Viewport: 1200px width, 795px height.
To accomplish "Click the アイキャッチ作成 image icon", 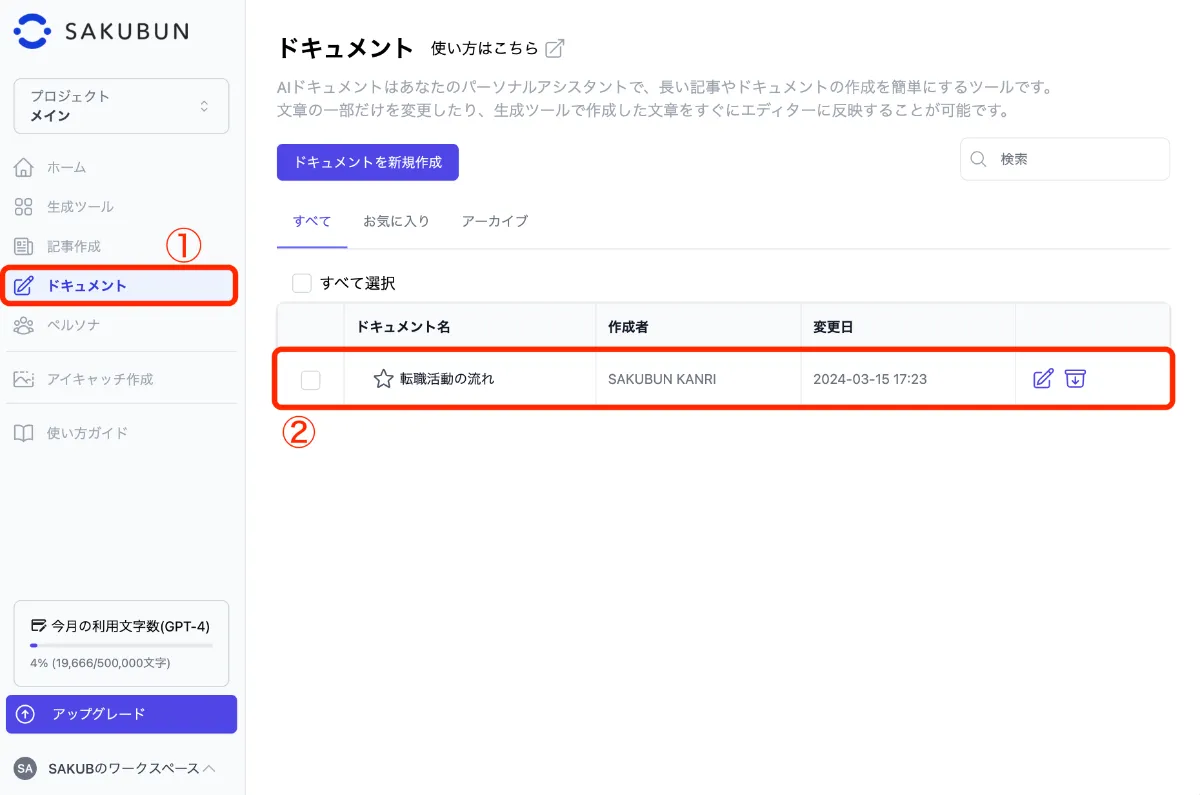I will click(x=24, y=379).
